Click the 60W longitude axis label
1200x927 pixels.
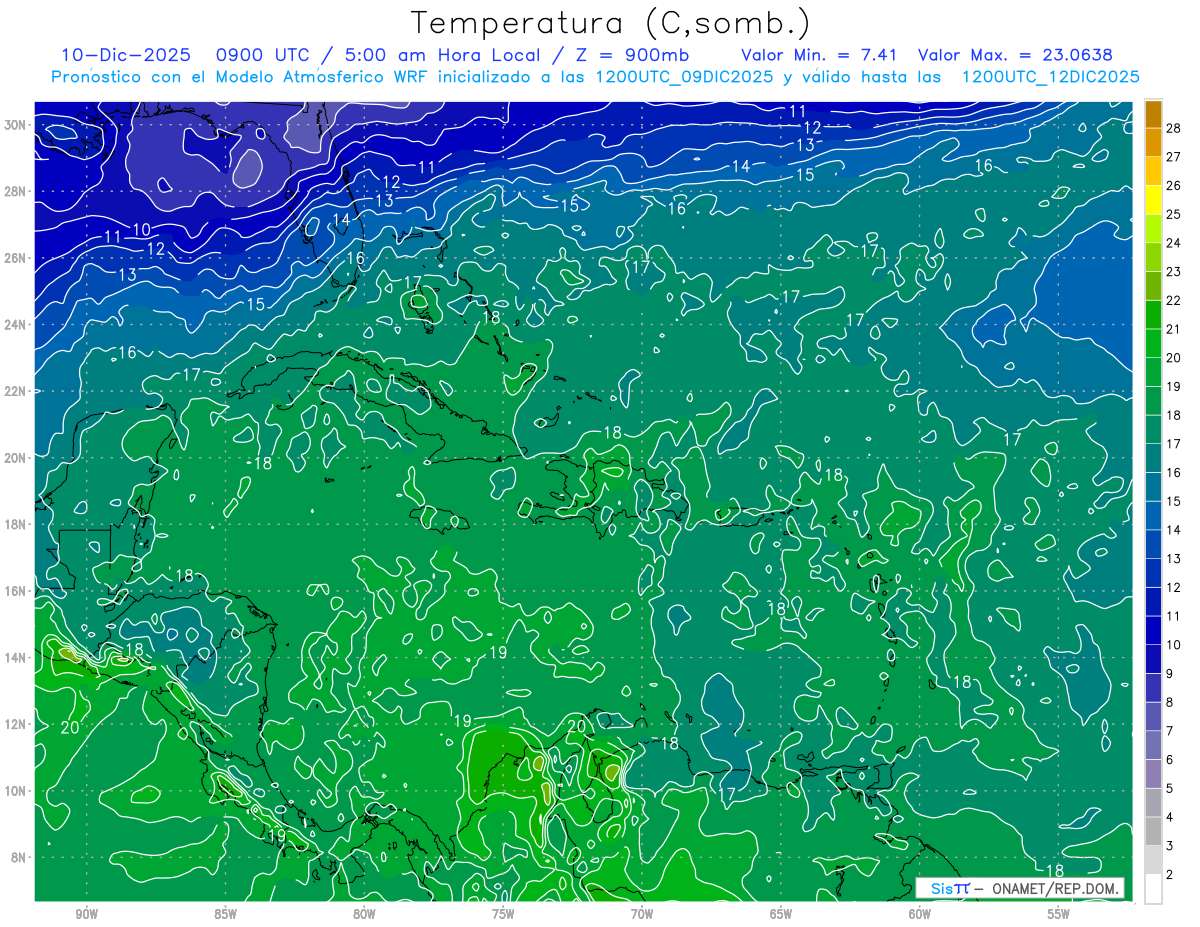coord(920,915)
